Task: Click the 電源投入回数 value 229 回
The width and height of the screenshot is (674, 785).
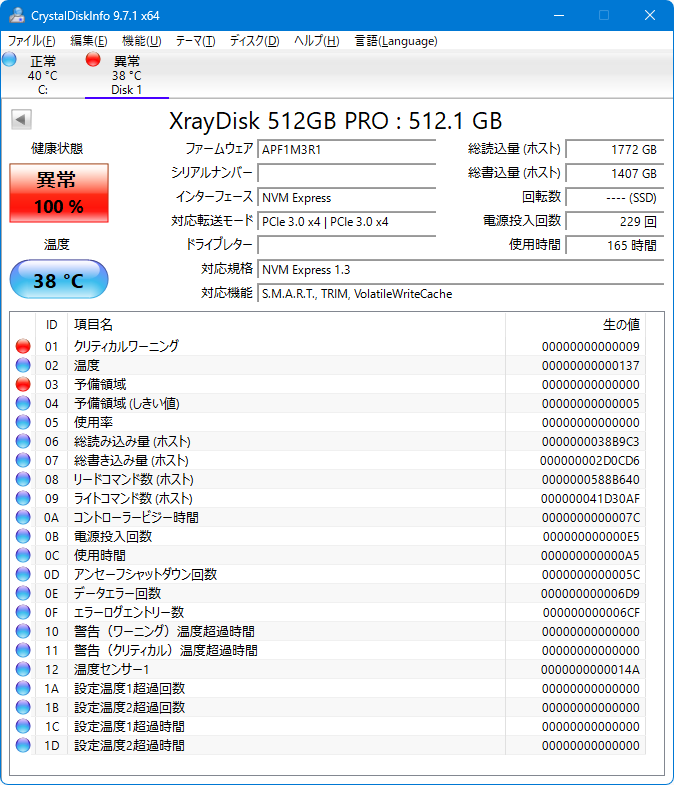Action: (x=615, y=221)
